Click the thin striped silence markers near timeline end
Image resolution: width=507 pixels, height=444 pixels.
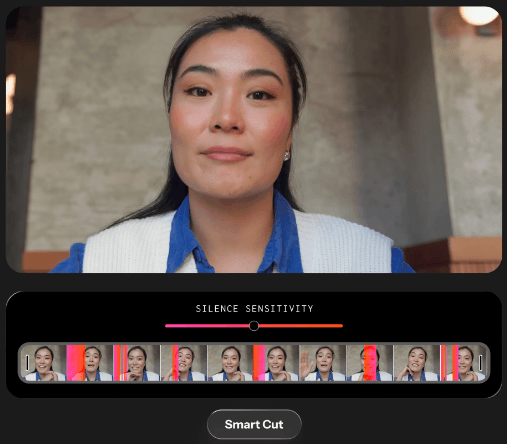[449, 363]
